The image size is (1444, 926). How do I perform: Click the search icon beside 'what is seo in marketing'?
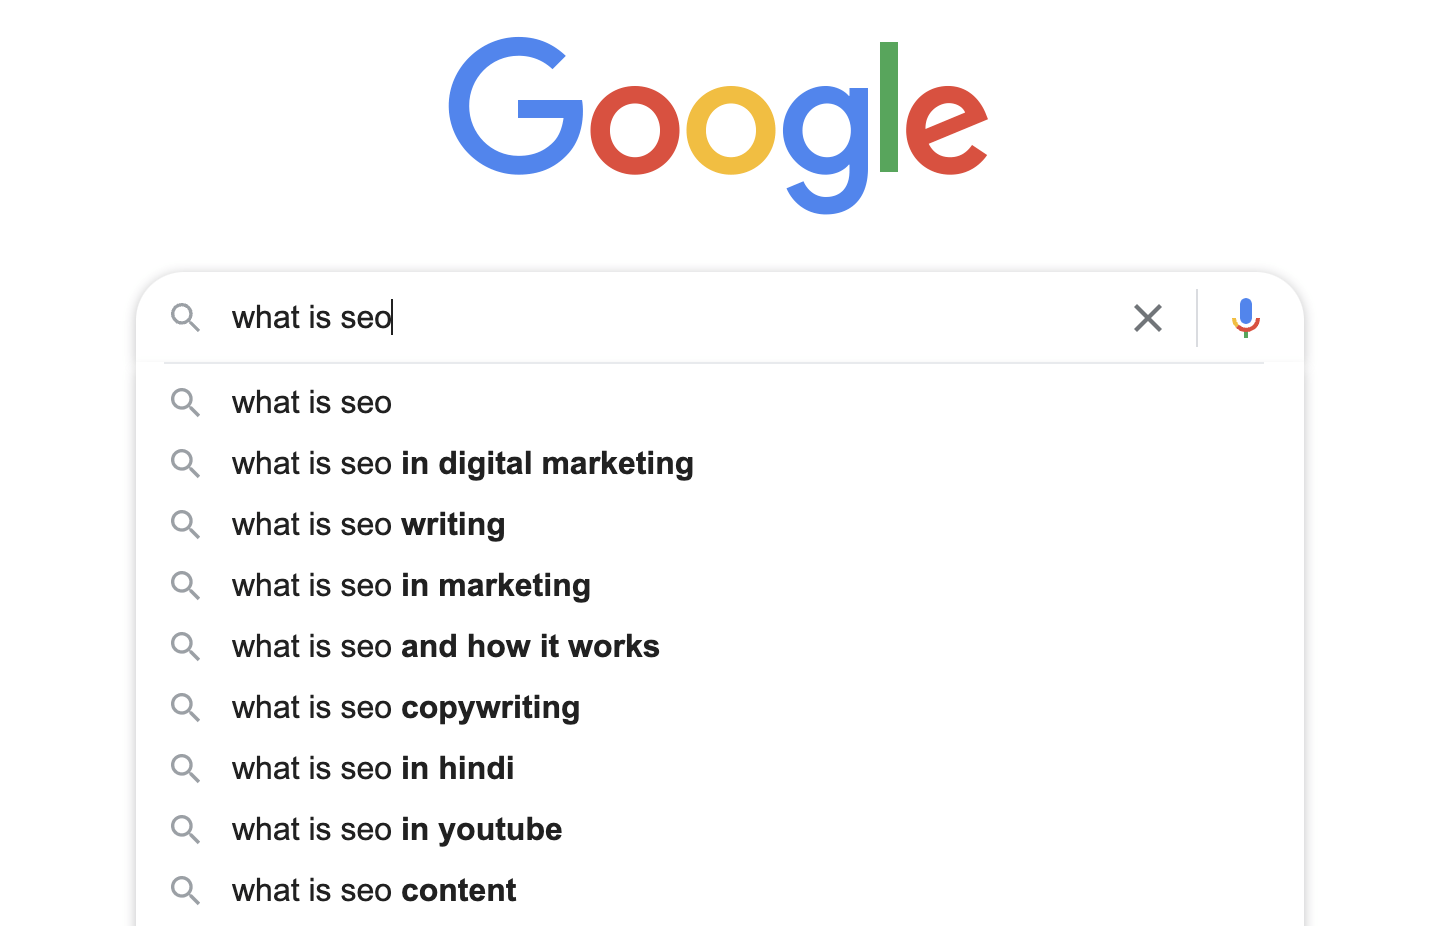tap(185, 585)
